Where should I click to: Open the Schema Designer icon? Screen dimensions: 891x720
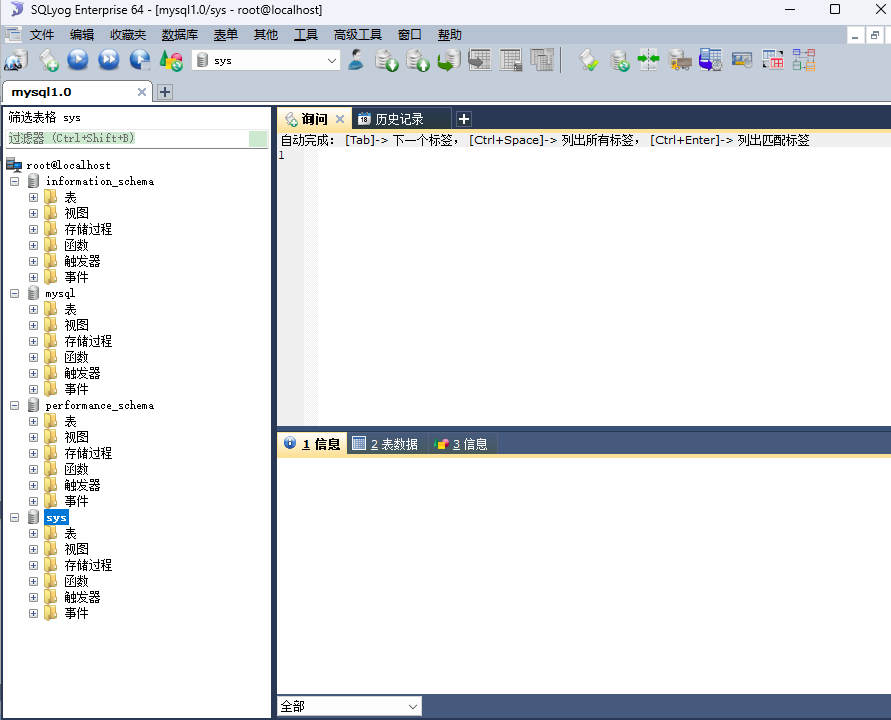[x=804, y=61]
